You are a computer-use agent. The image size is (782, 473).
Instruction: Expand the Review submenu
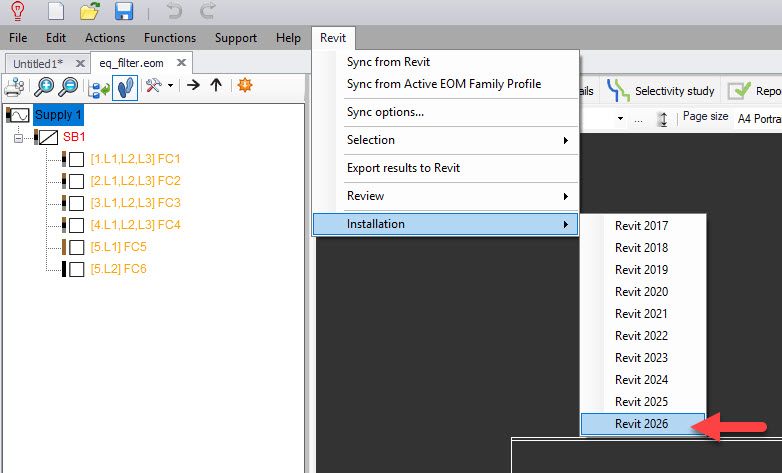[445, 196]
